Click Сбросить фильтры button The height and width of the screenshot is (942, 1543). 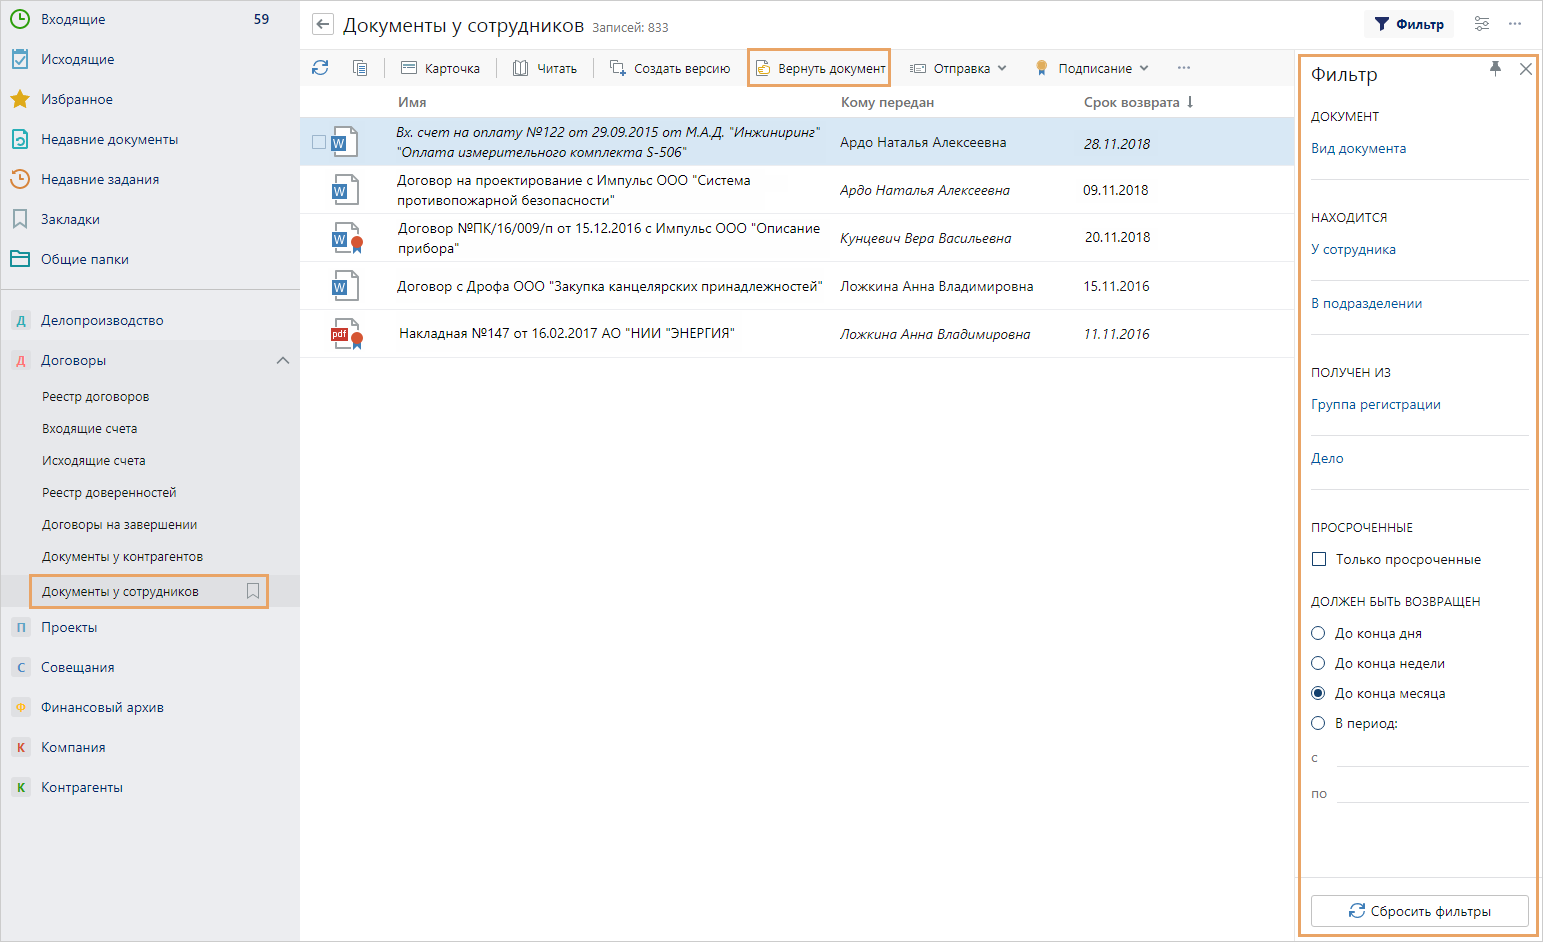tap(1419, 911)
